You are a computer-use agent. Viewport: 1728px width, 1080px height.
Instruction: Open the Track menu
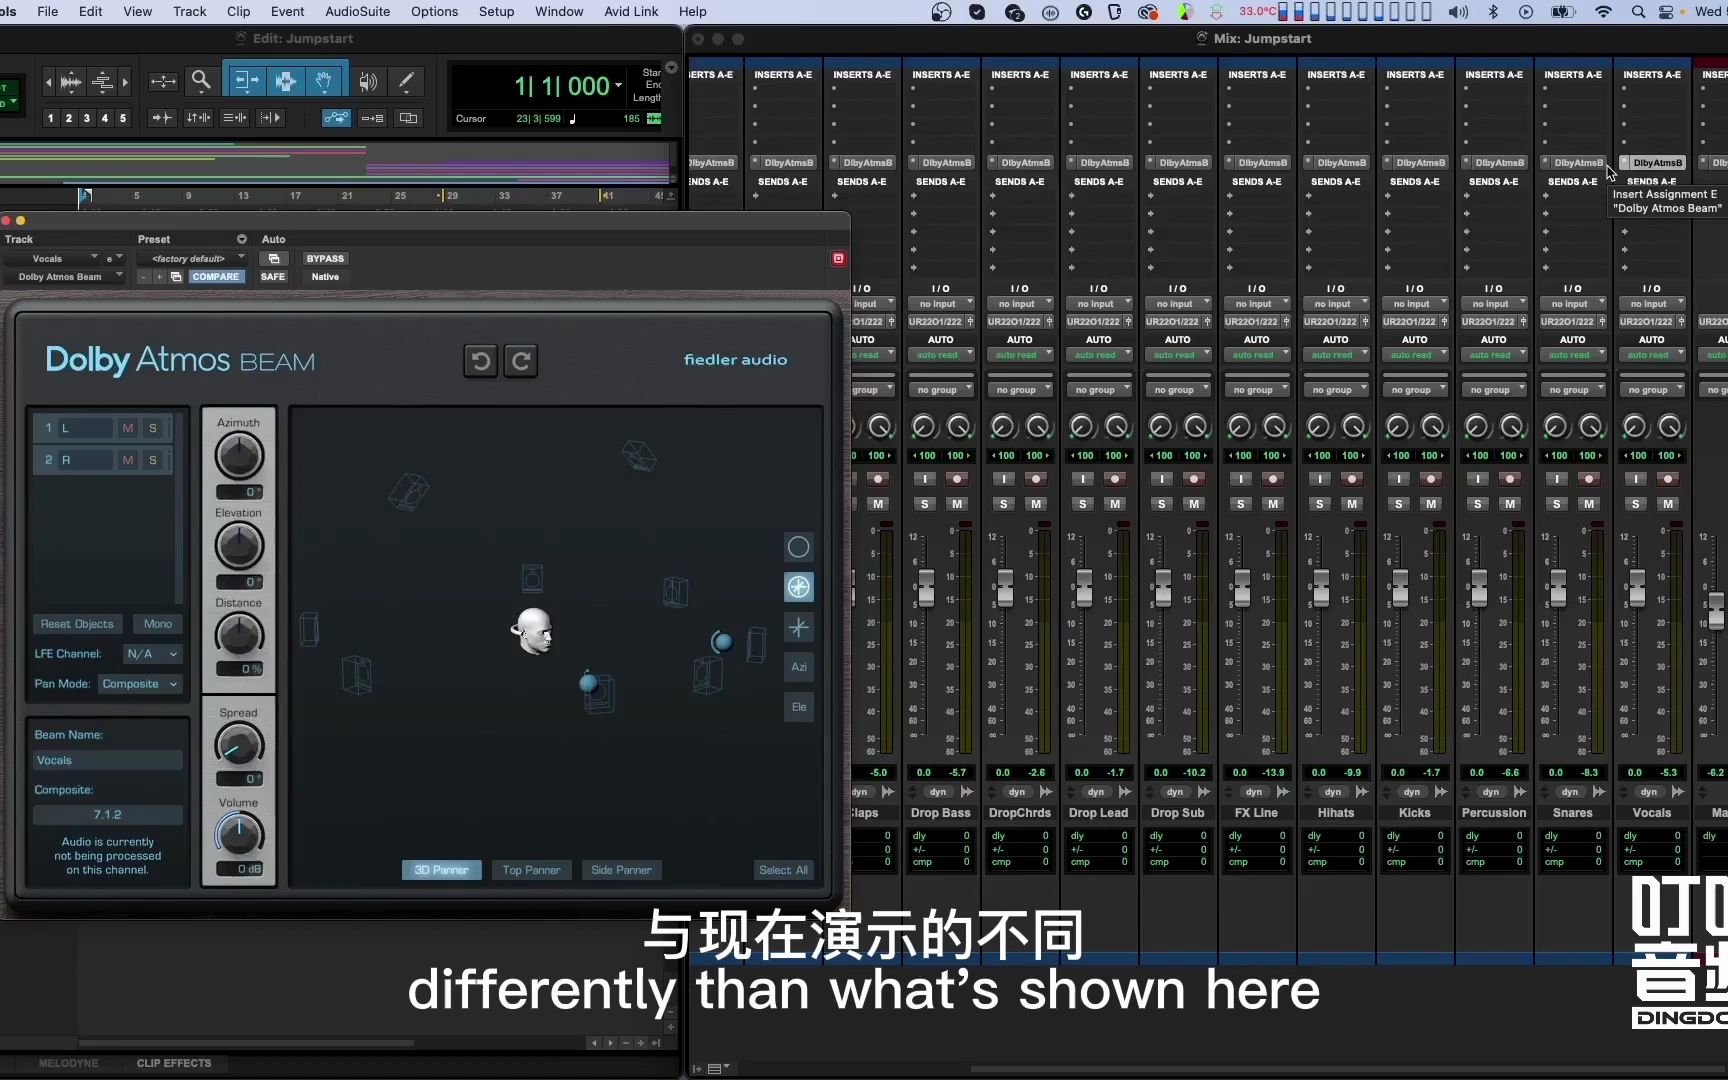(189, 12)
